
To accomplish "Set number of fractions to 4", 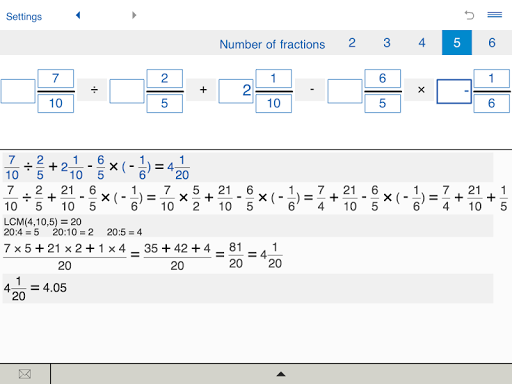I will [x=422, y=43].
